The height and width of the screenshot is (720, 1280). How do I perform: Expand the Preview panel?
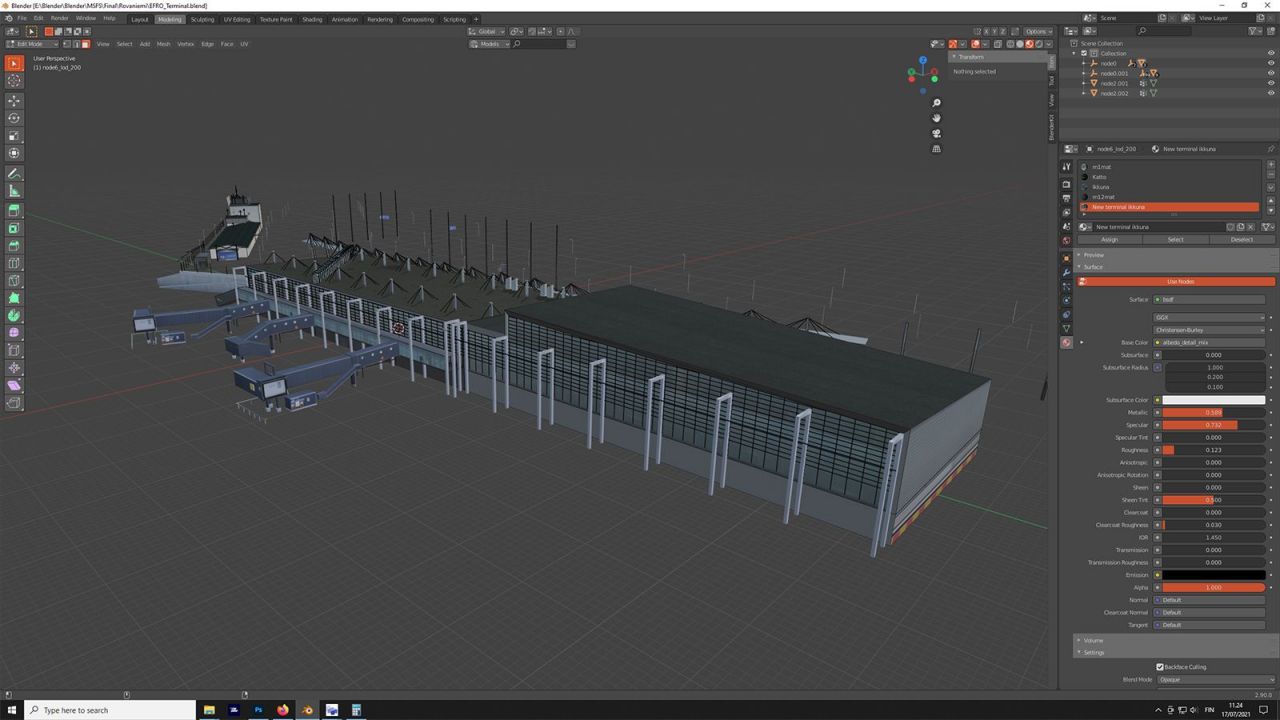1093,255
